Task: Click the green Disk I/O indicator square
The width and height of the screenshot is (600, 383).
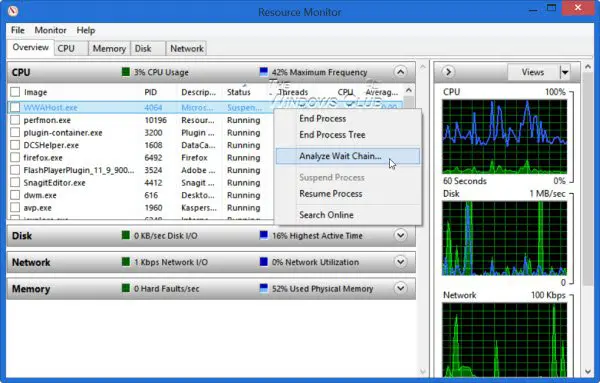Action: pyautogui.click(x=126, y=235)
